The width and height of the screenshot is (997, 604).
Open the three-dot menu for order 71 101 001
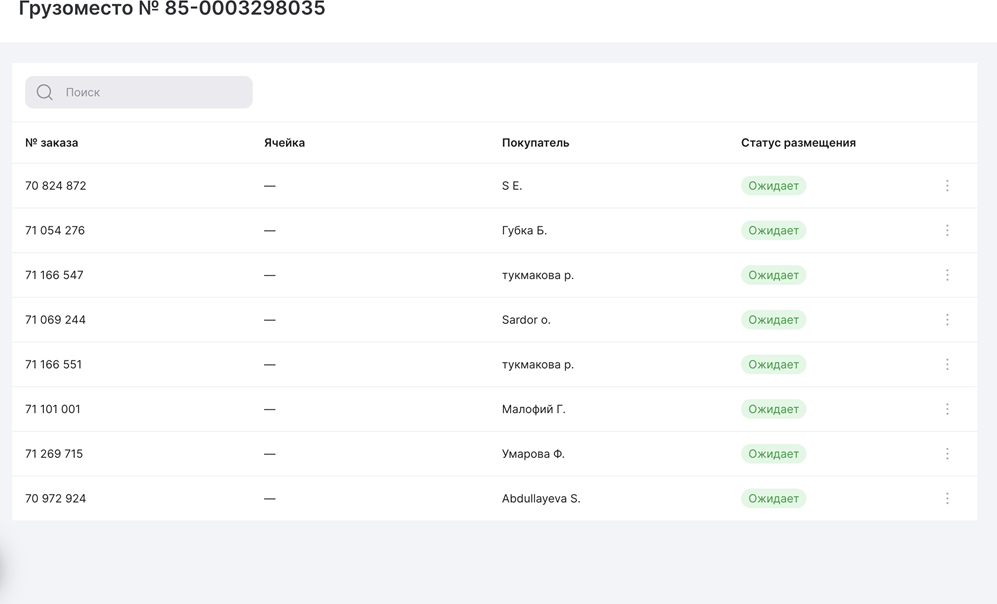coord(947,409)
